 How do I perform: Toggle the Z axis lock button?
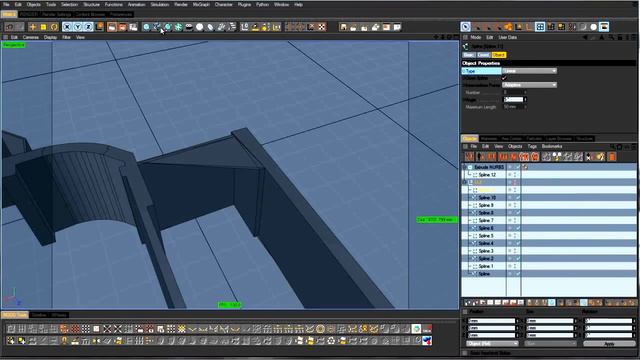[88, 27]
